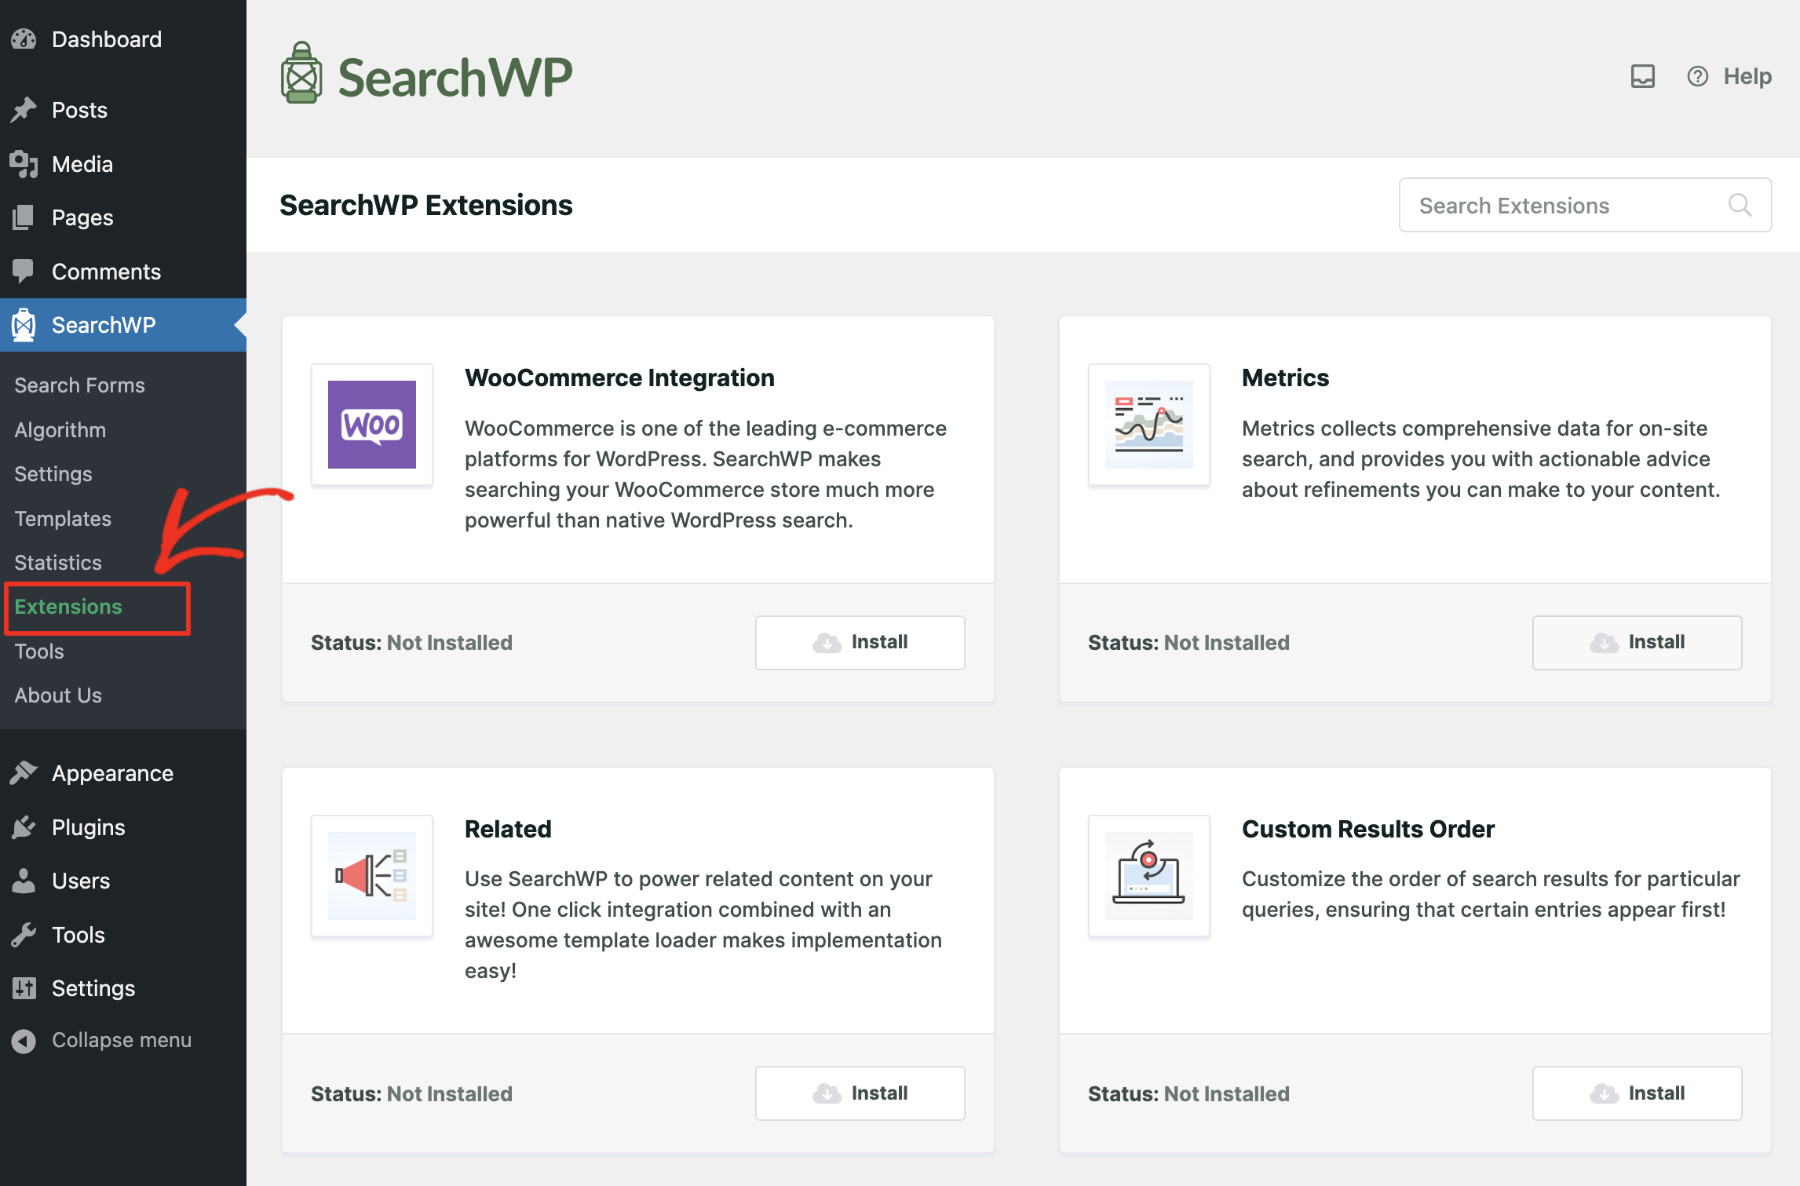The height and width of the screenshot is (1186, 1800).
Task: Click the Comments speech bubble icon
Action: click(x=24, y=271)
